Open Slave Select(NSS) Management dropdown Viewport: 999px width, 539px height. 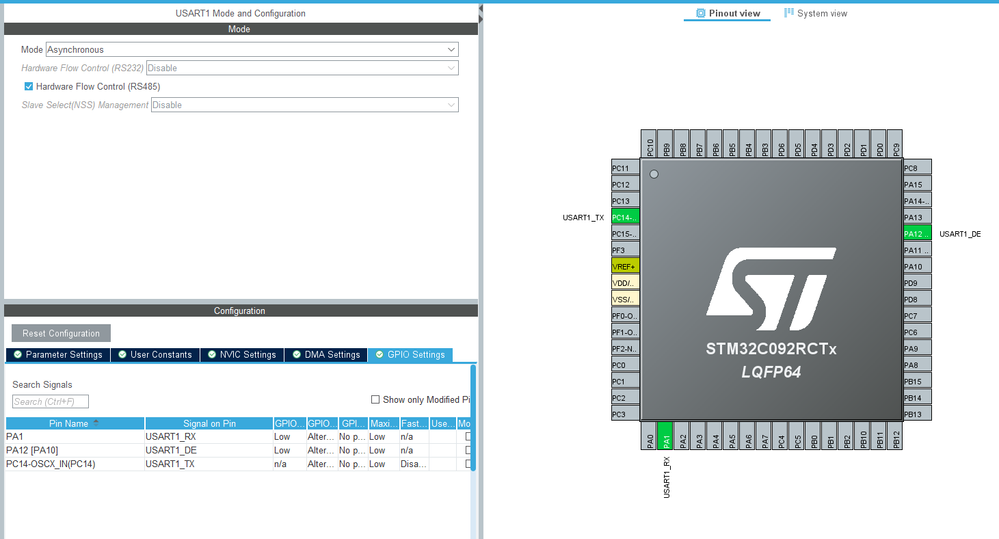pos(305,104)
